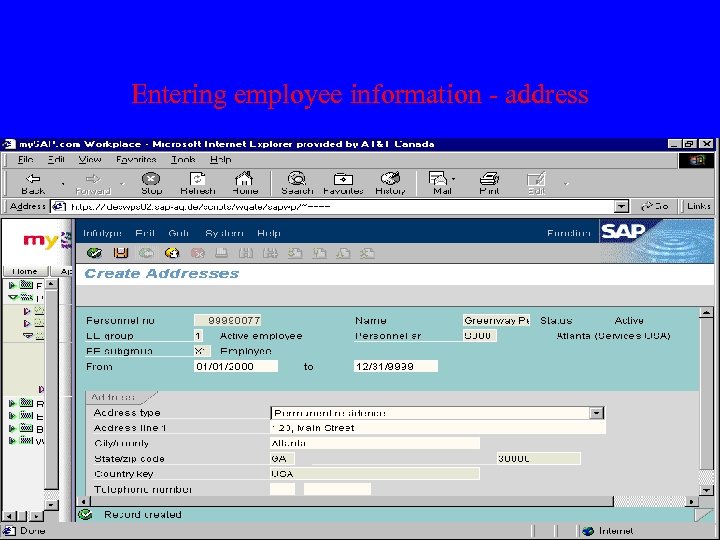Viewport: 720px width, 540px height.
Task: Click the red Cancel icon in SAP toolbar
Action: point(197,253)
